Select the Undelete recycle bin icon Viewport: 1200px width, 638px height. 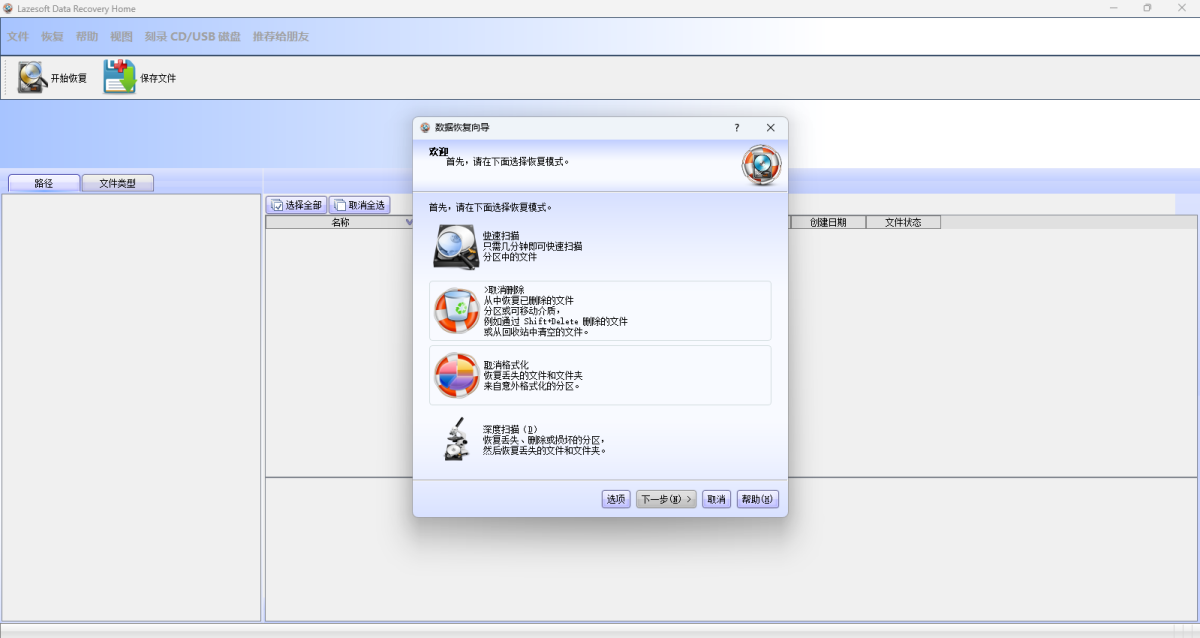point(456,311)
